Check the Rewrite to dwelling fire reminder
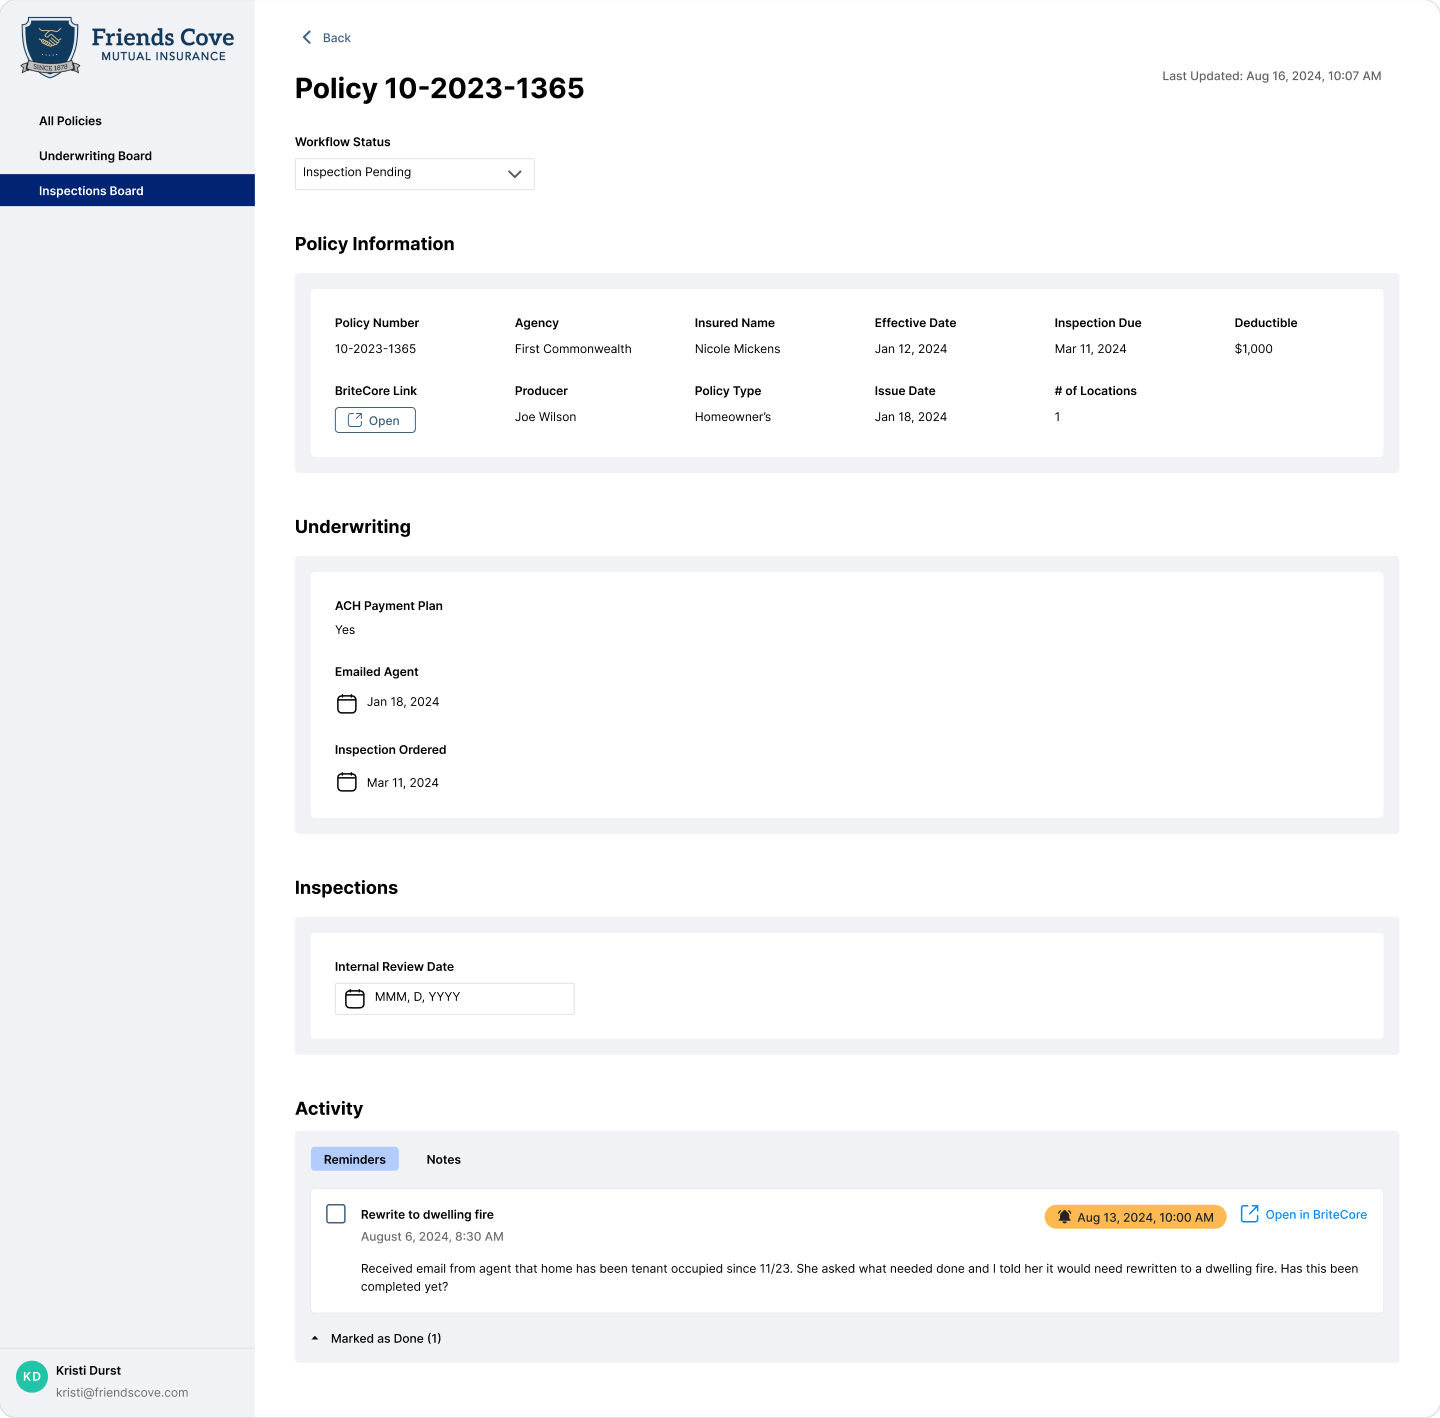 tap(336, 1214)
